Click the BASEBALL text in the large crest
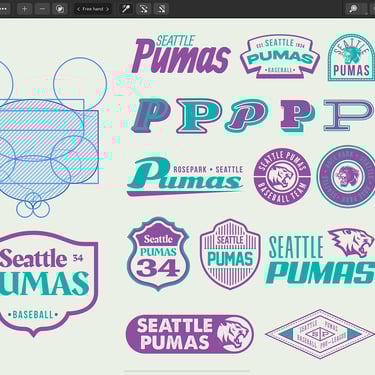375x375 pixels. pos(33,315)
